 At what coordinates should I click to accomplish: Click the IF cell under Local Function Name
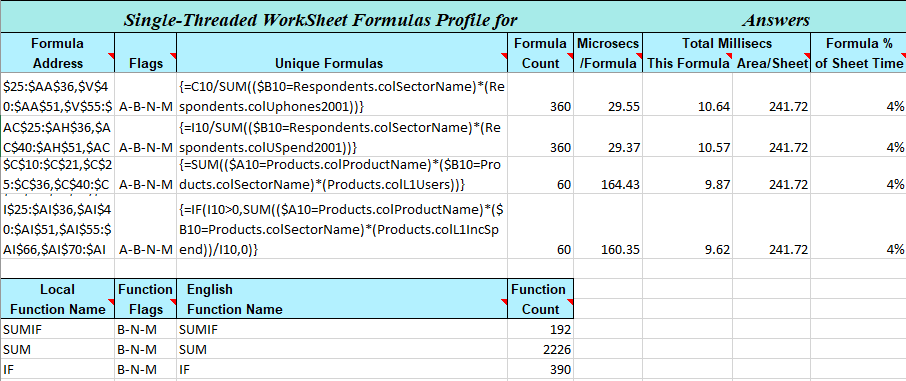pyautogui.click(x=58, y=370)
